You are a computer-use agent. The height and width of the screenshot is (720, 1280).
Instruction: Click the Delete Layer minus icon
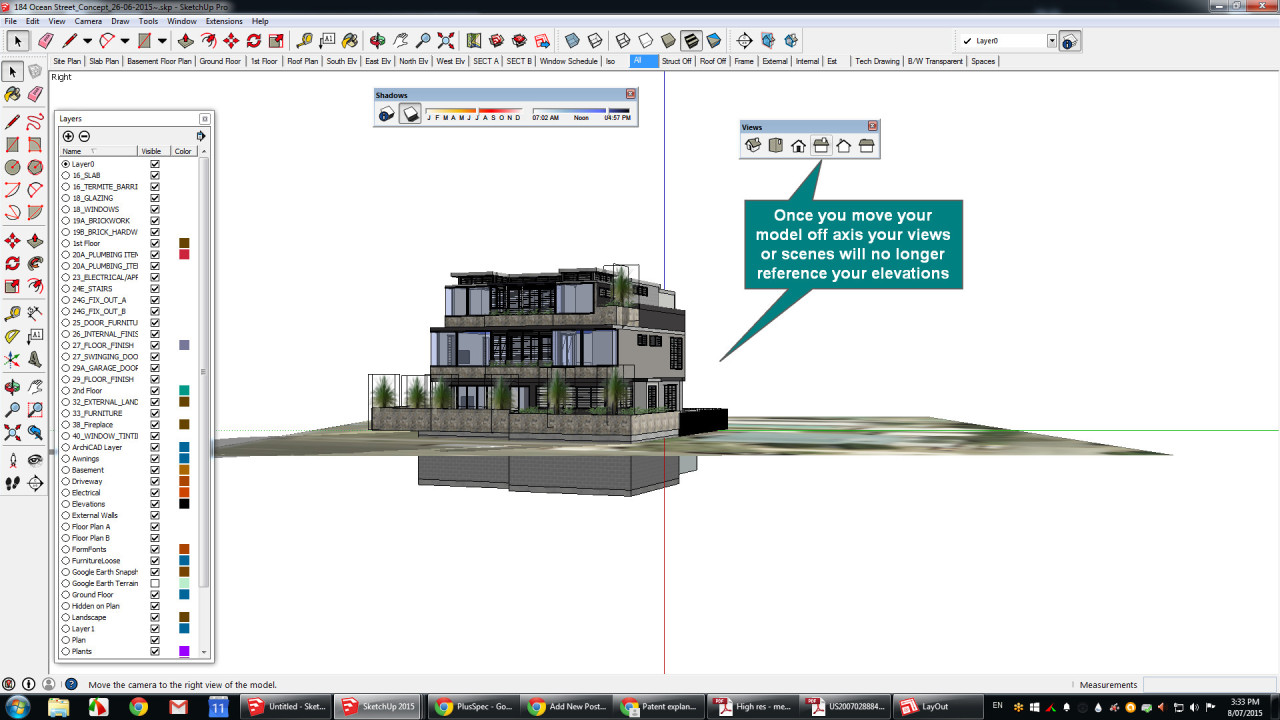pyautogui.click(x=84, y=136)
